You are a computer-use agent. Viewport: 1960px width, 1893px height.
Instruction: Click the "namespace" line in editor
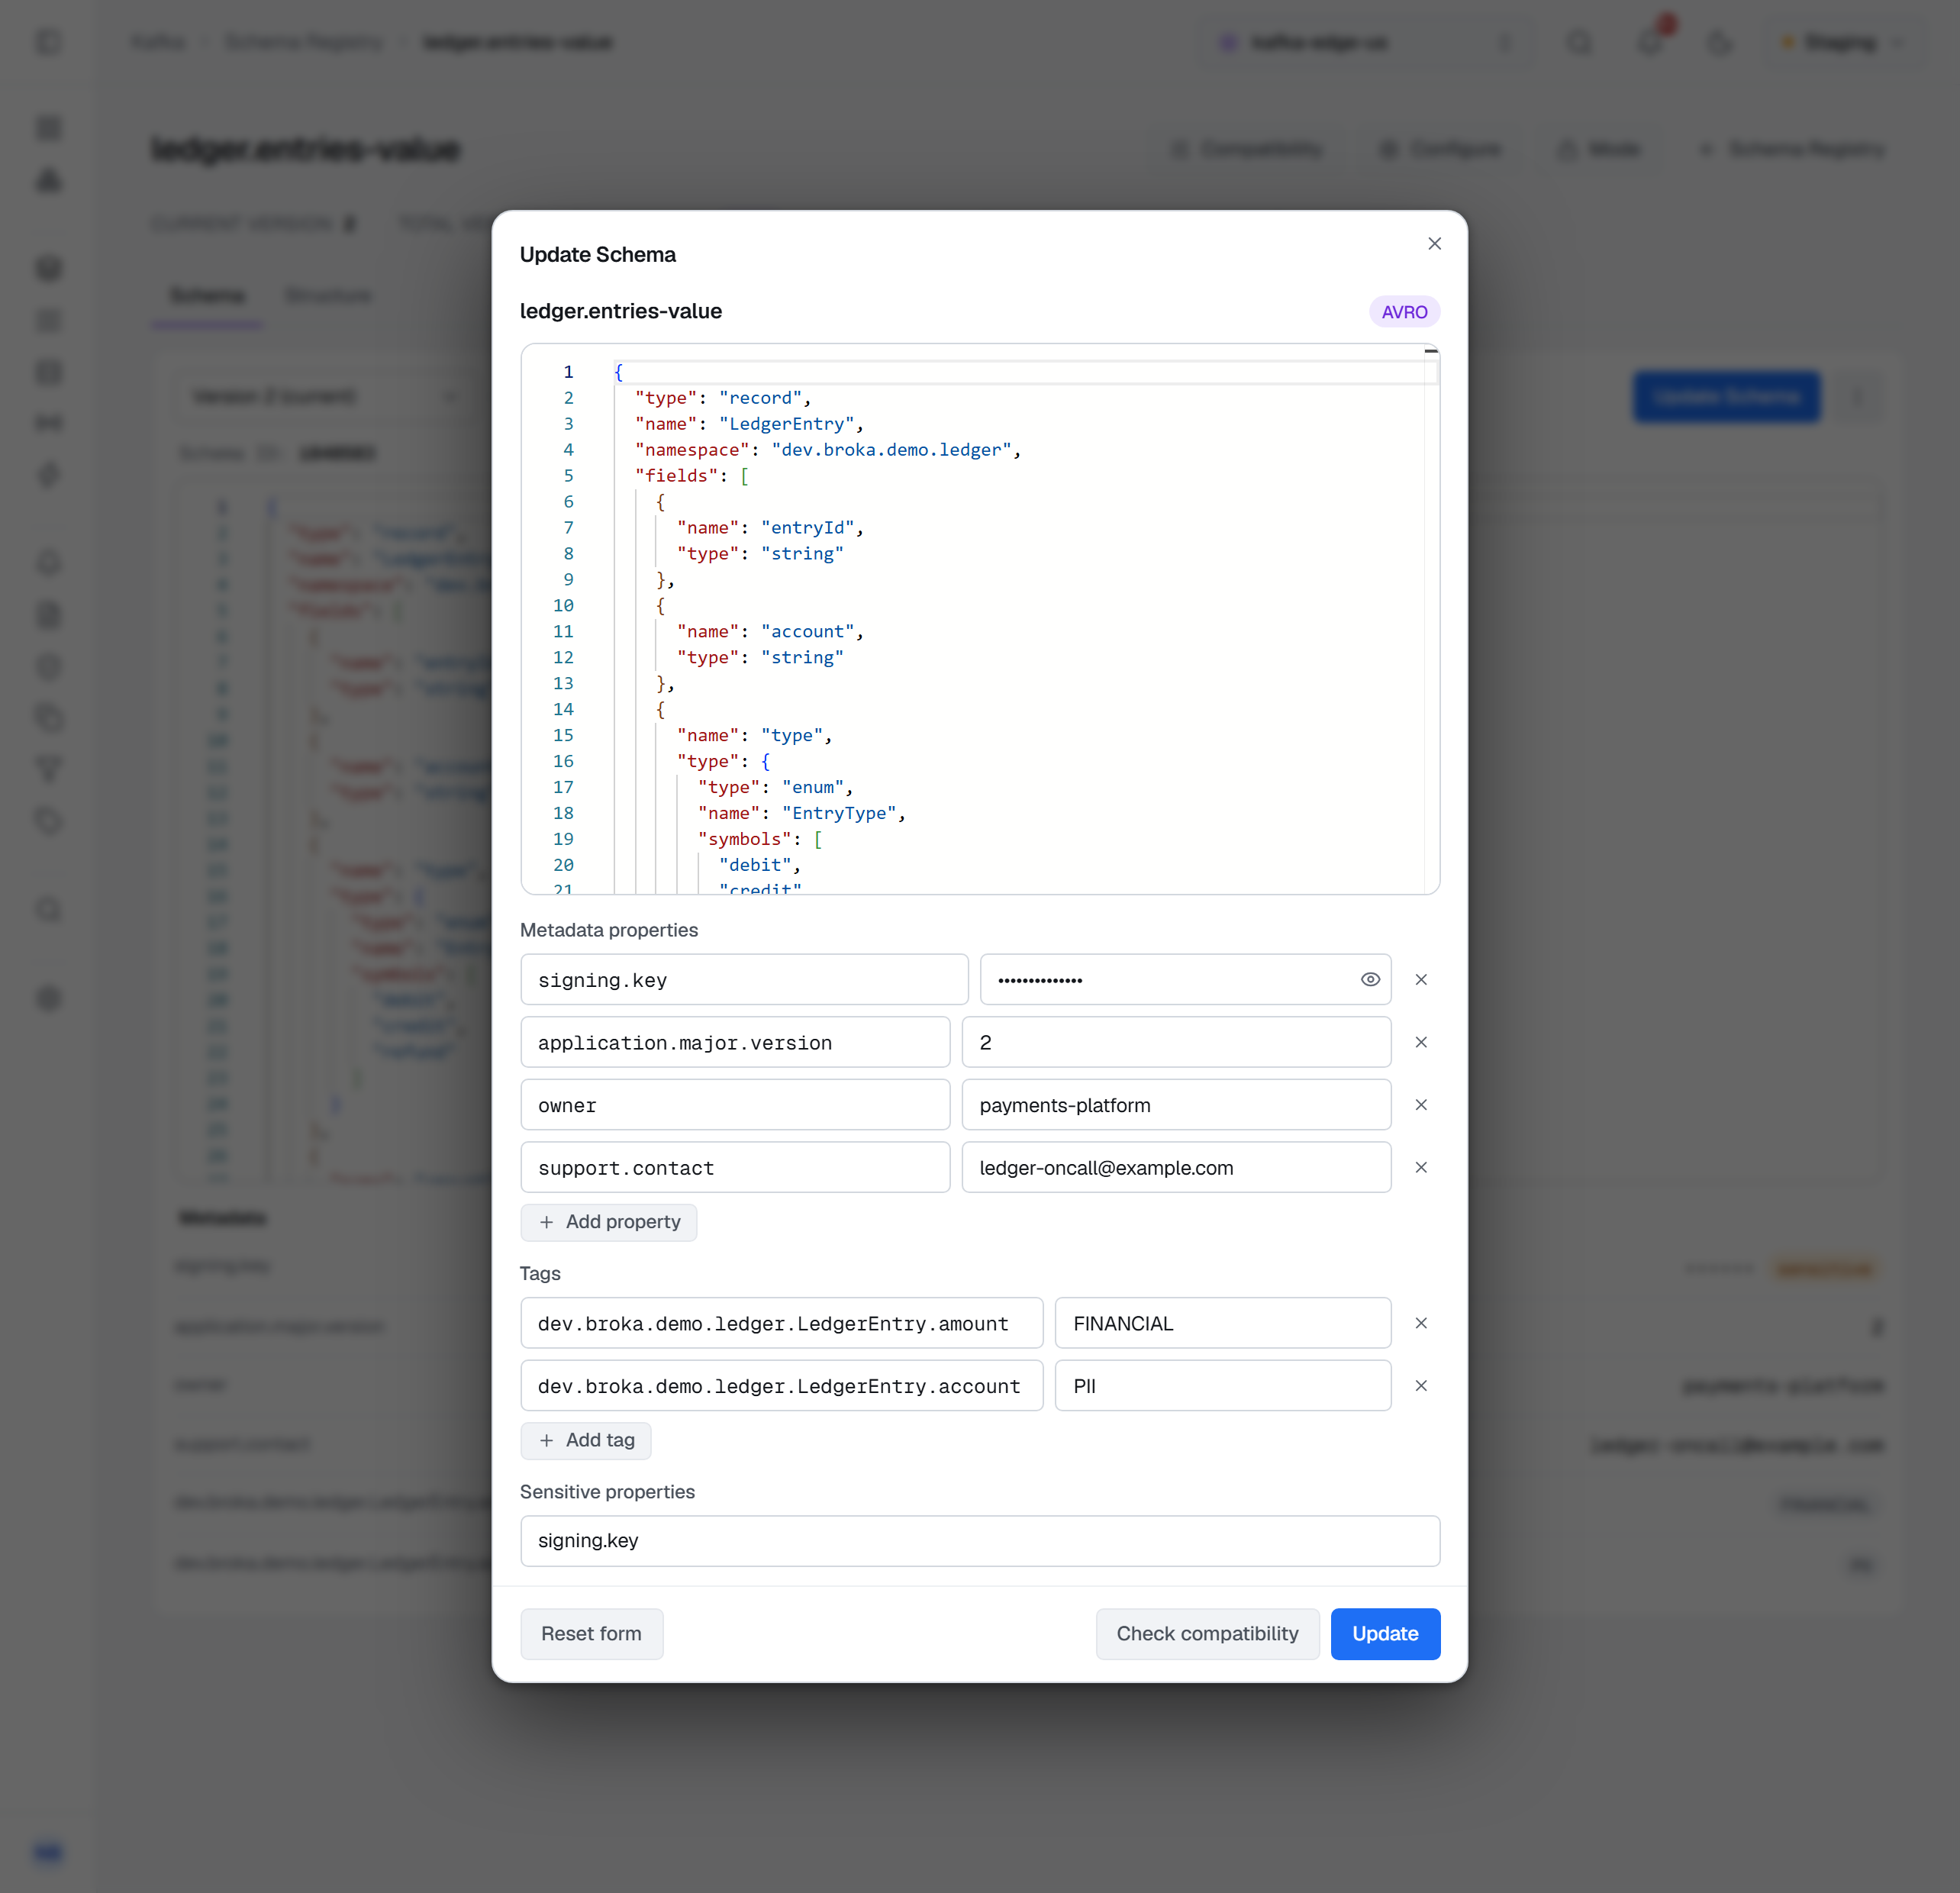[x=828, y=450]
